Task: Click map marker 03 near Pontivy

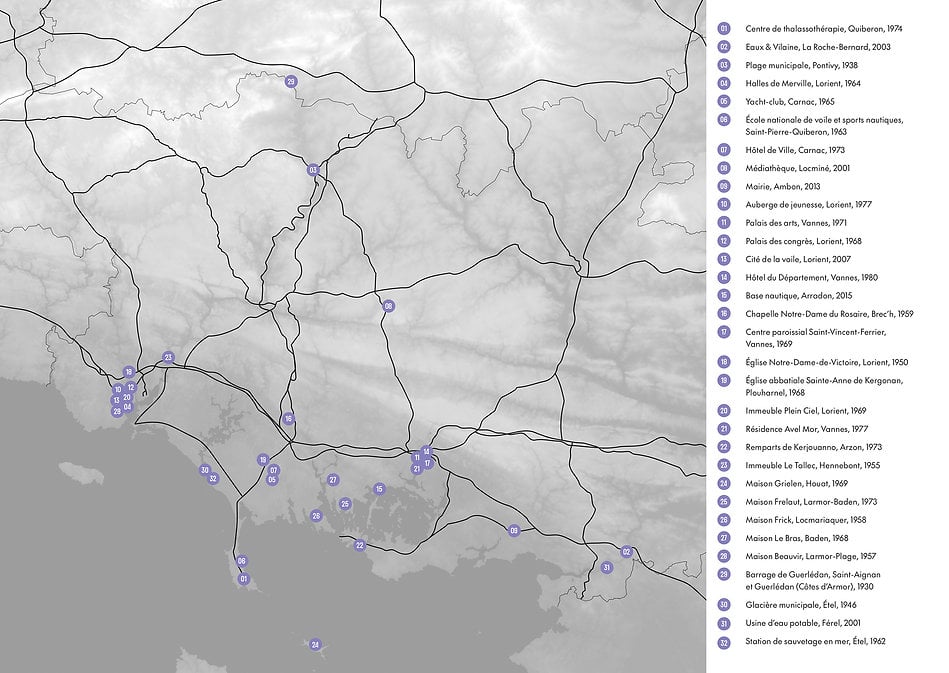Action: click(x=313, y=170)
